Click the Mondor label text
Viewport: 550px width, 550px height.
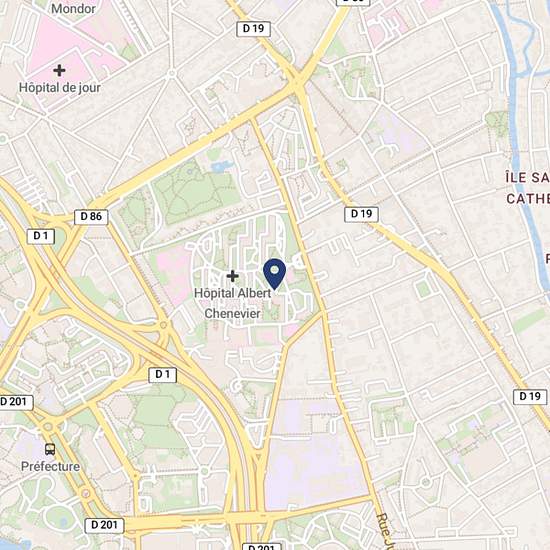point(73,8)
